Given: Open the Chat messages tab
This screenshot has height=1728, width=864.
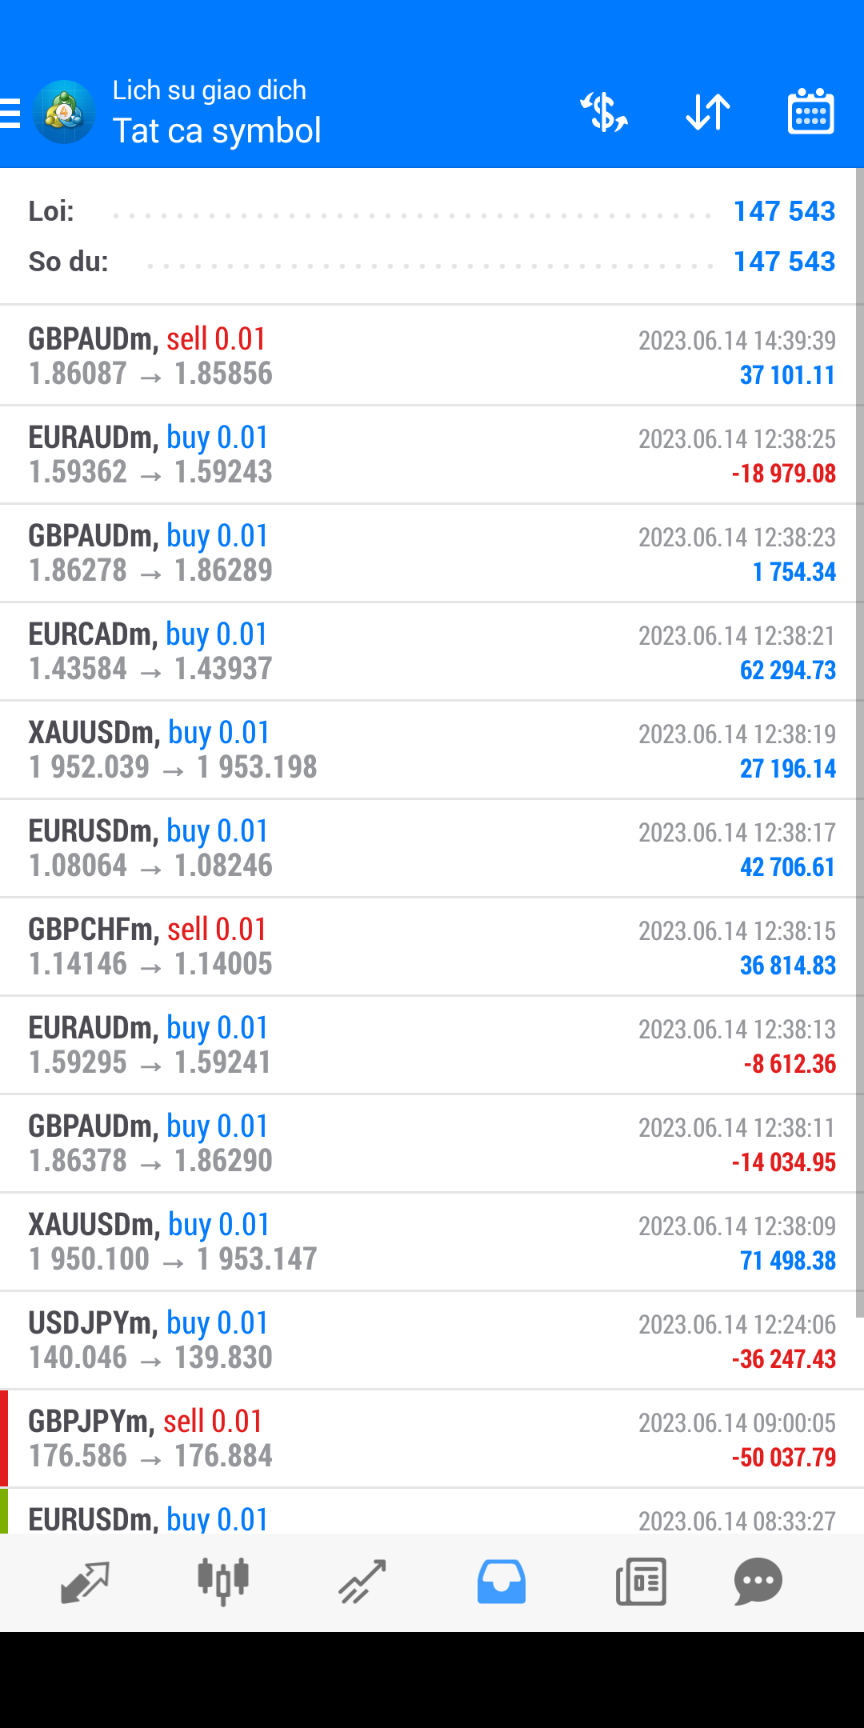Looking at the screenshot, I should 758,1582.
